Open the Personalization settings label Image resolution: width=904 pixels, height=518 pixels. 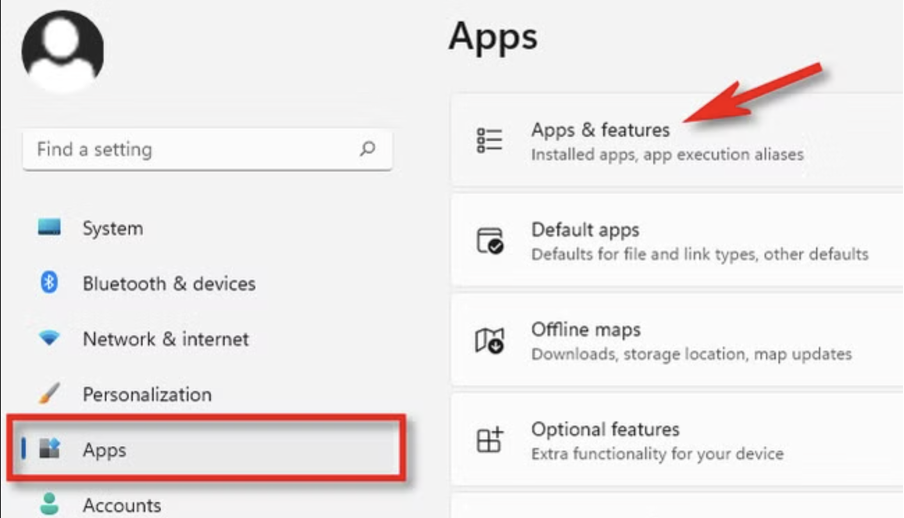click(x=146, y=394)
